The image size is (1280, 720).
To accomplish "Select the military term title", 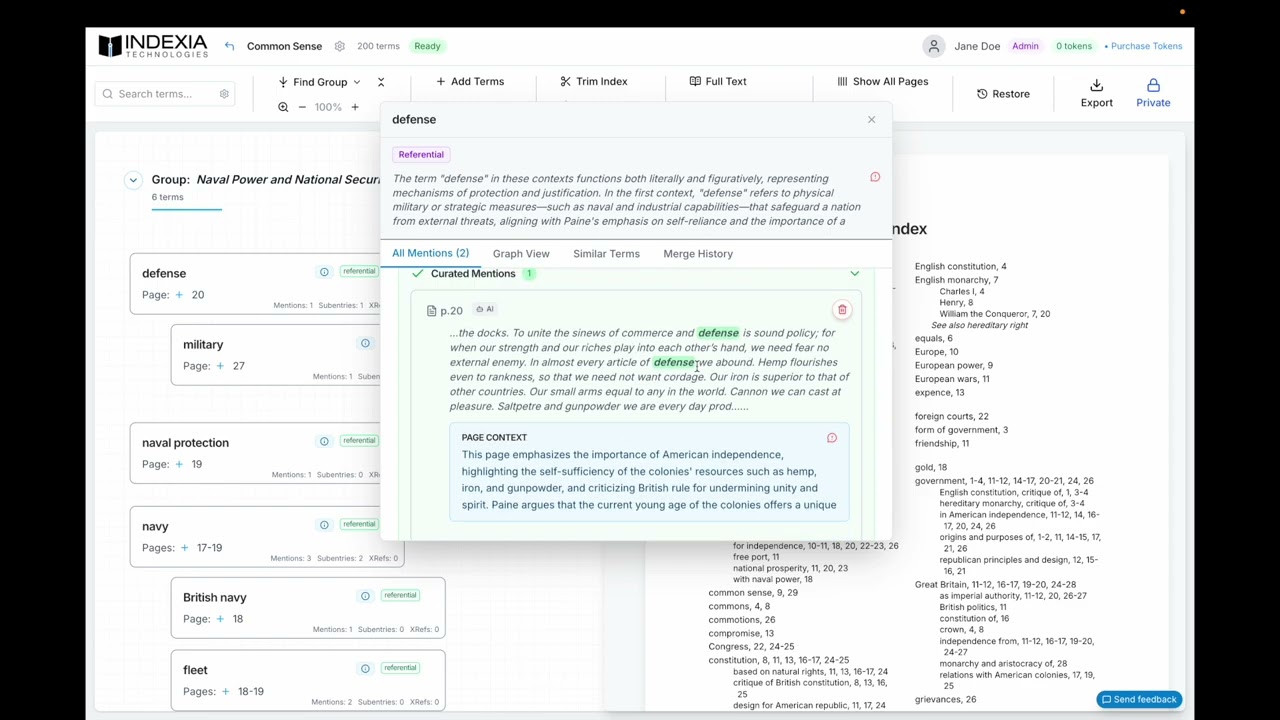I will [x=203, y=345].
